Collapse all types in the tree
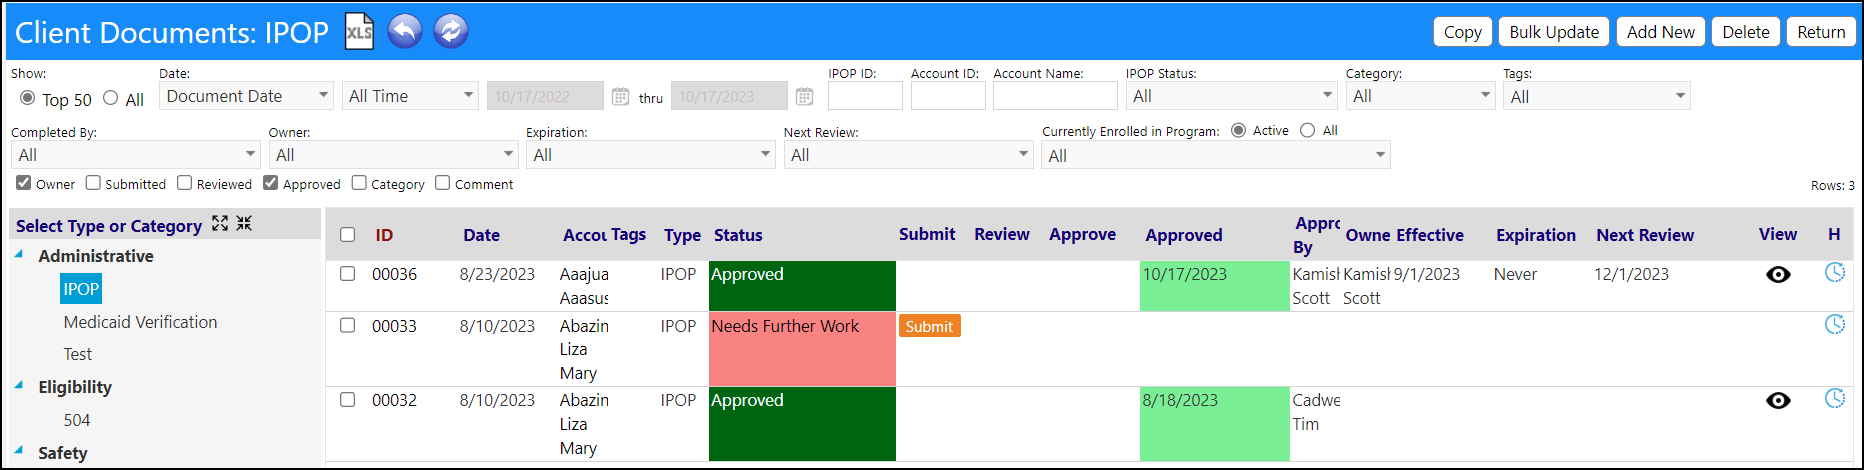Screen dimensions: 1864x470 tap(244, 224)
